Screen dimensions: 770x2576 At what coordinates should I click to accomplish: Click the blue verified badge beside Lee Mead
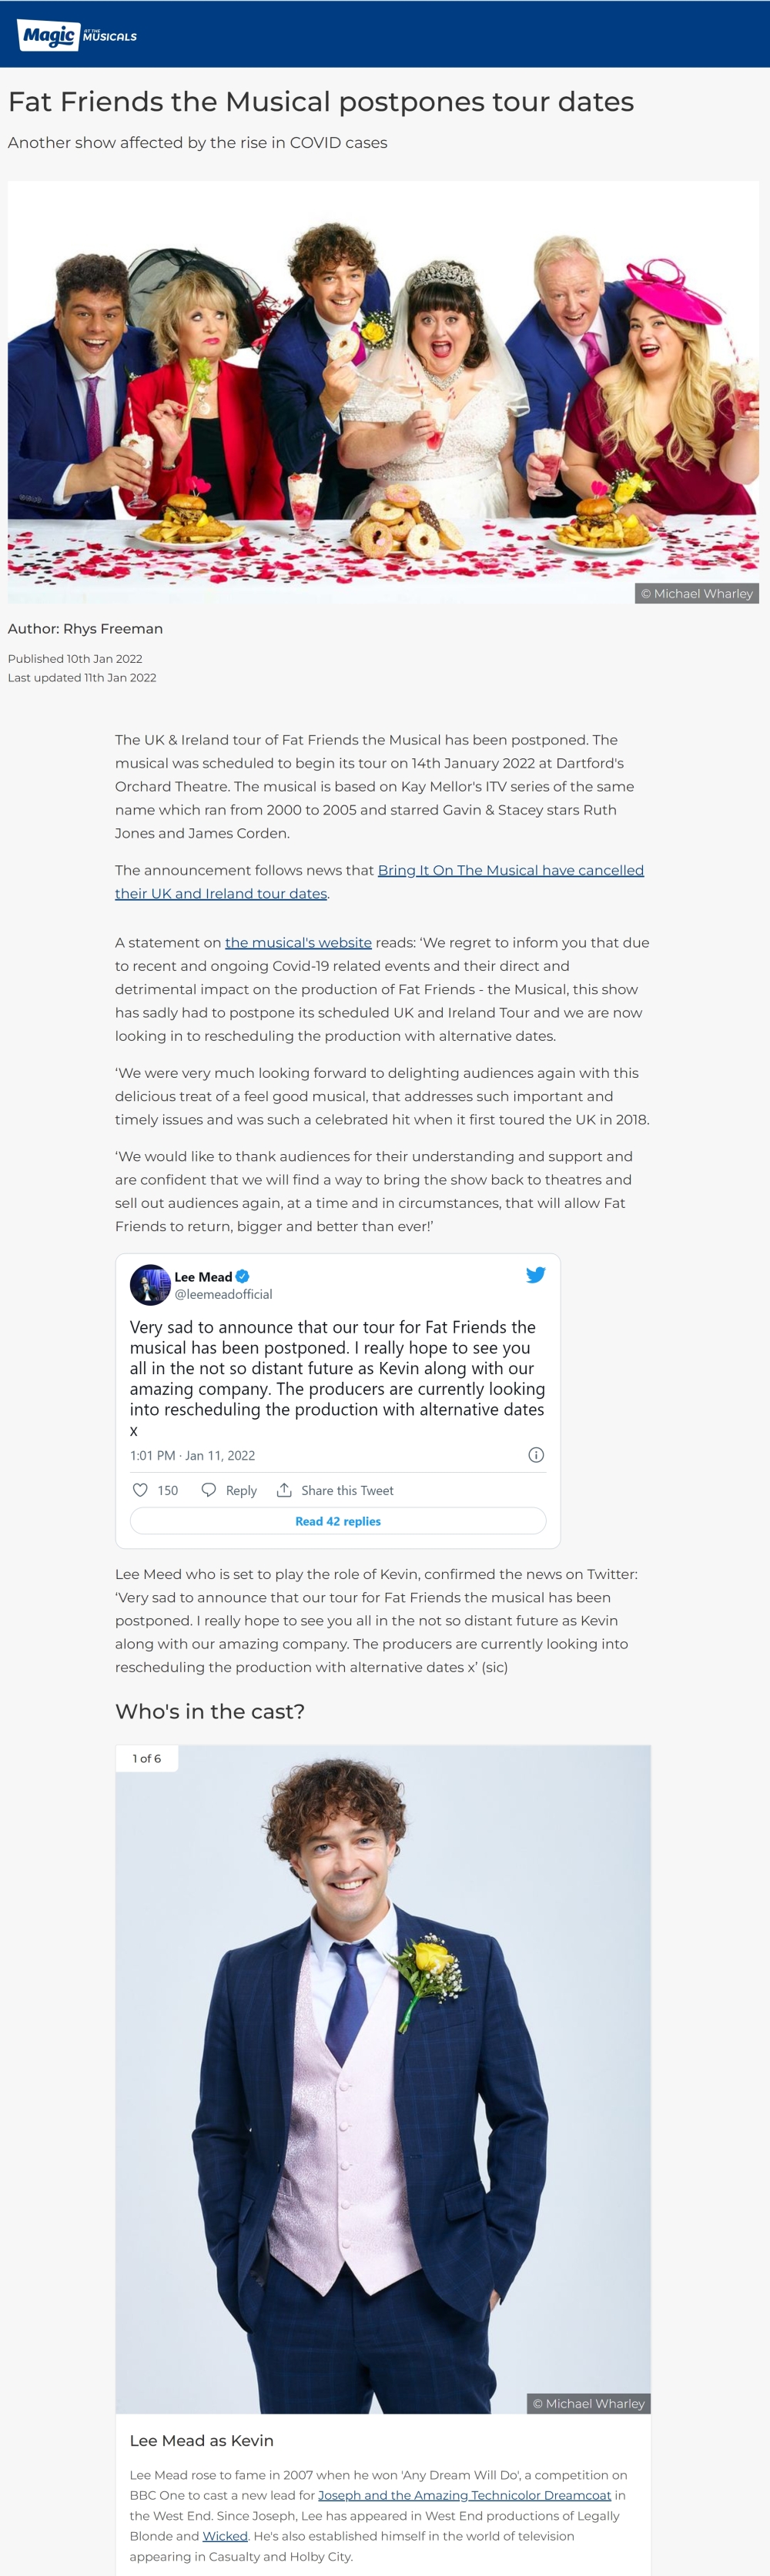[x=243, y=1277]
